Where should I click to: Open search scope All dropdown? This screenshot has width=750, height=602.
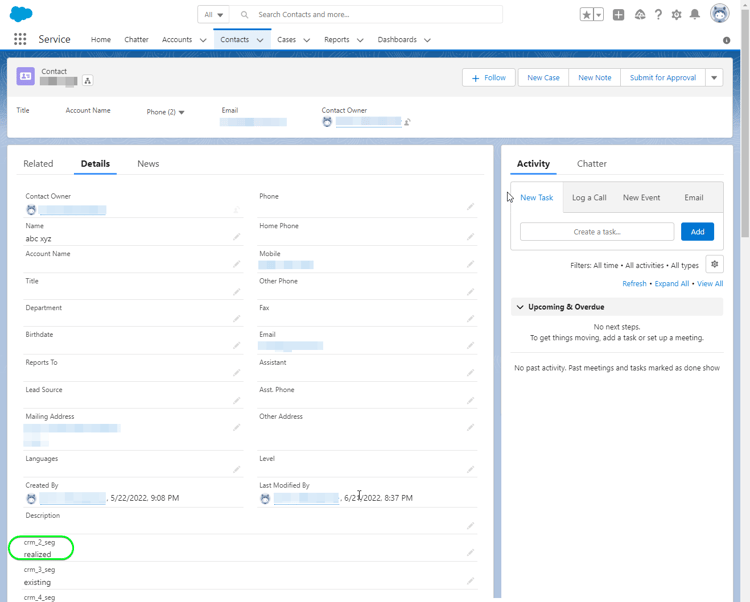(x=213, y=15)
